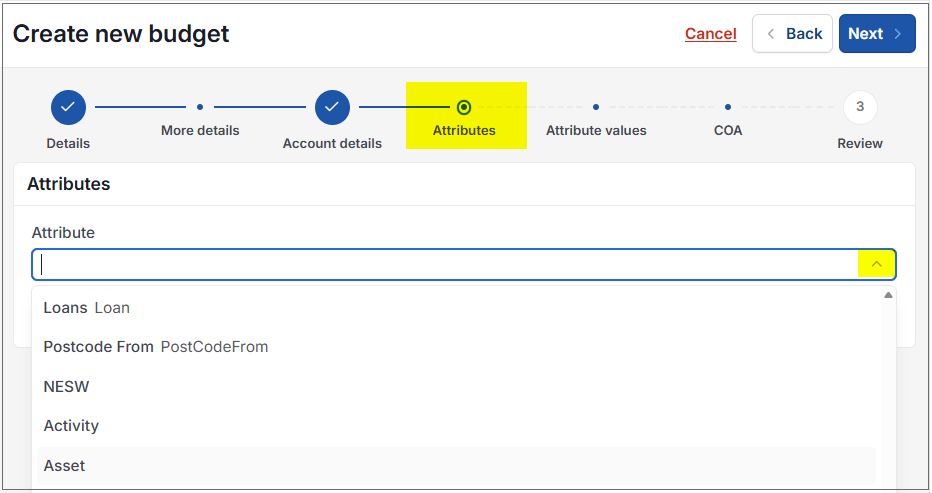
Task: Click the More details step dot
Action: pos(200,107)
